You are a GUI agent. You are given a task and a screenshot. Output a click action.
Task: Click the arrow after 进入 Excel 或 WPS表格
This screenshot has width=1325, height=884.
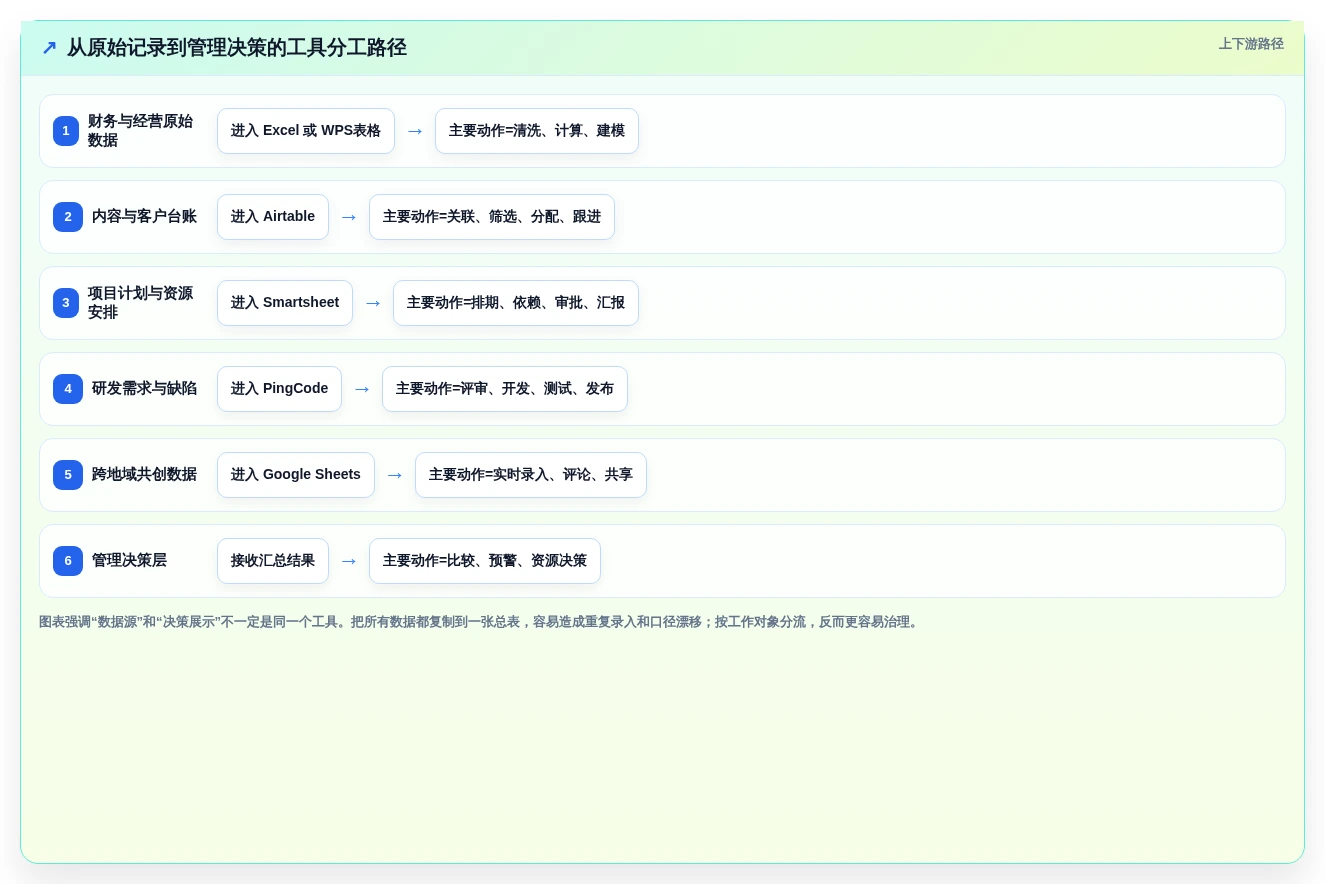415,131
